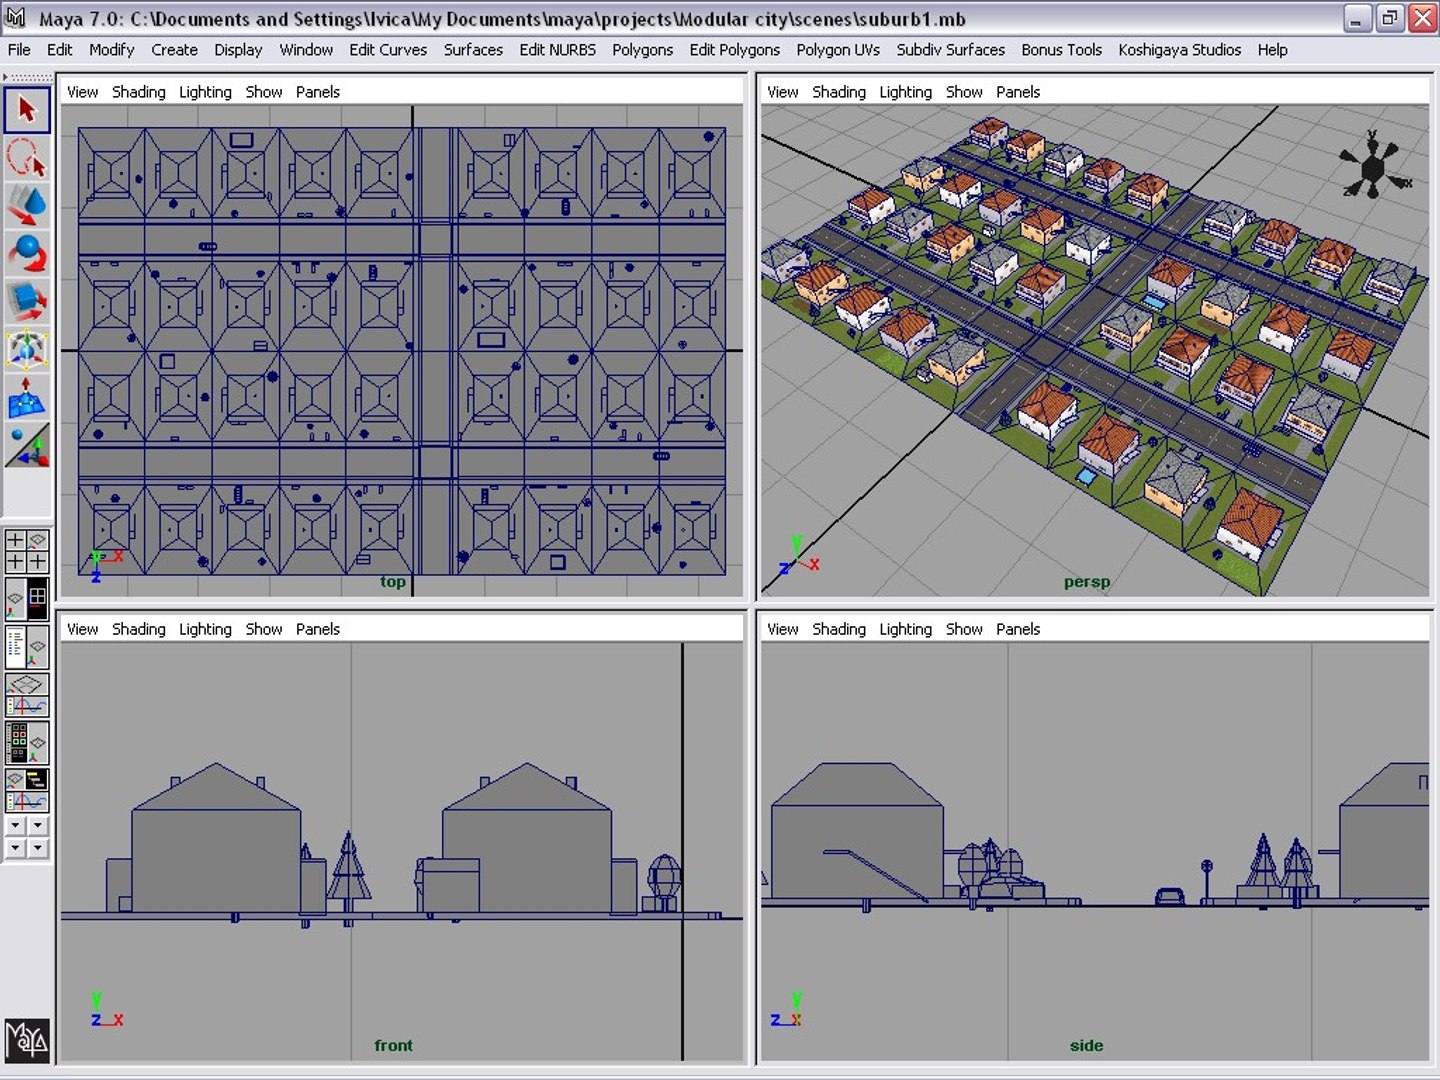Apply the Outliner/Persp layout shortcut
The height and width of the screenshot is (1080, 1440).
tap(27, 647)
